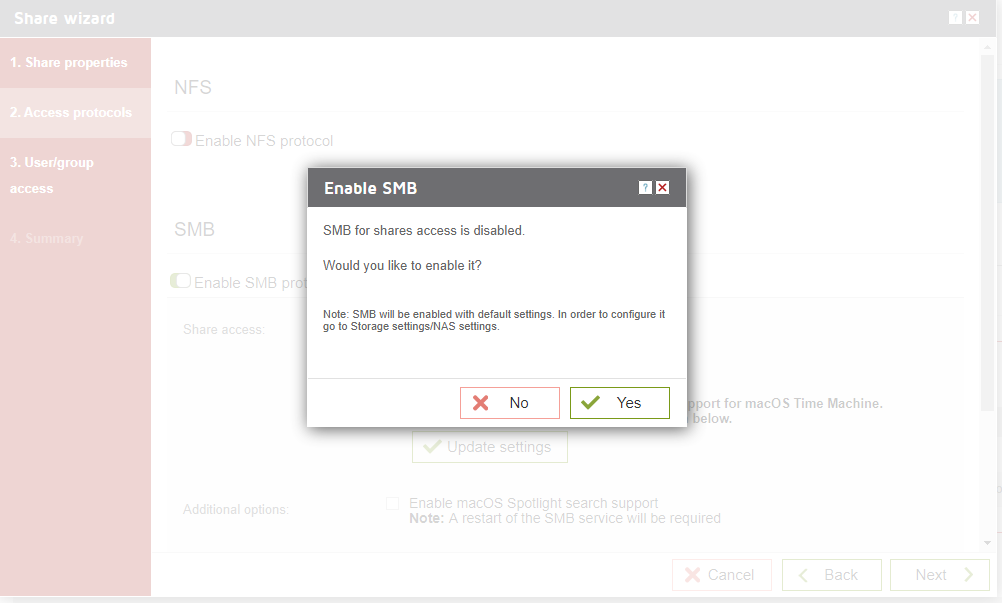Viewport: 1002px width, 603px height.
Task: Confirm enabling SMB with the Yes button
Action: point(620,403)
